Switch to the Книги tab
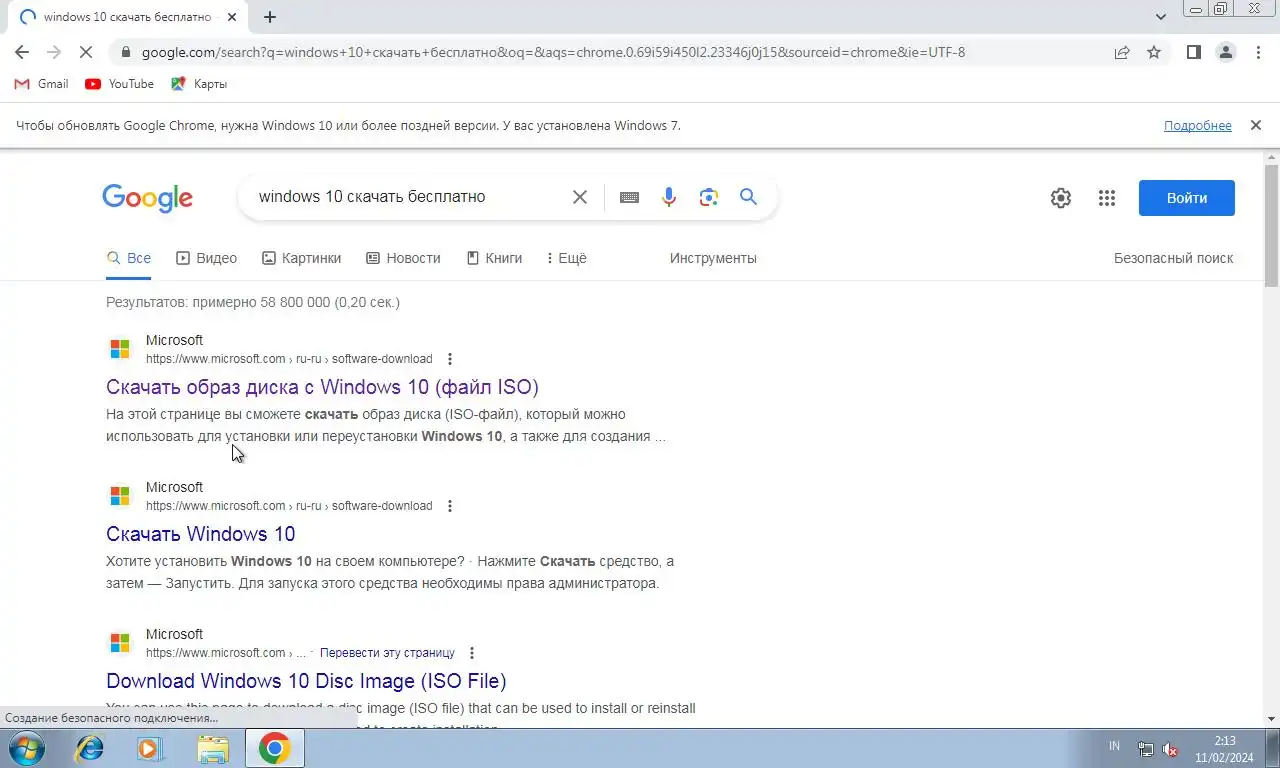Viewport: 1280px width, 768px height. [495, 258]
